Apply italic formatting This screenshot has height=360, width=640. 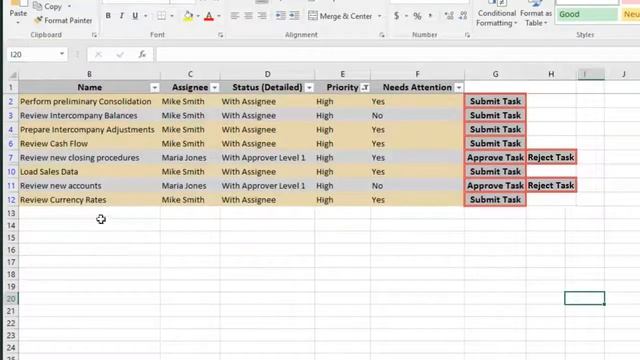click(121, 16)
